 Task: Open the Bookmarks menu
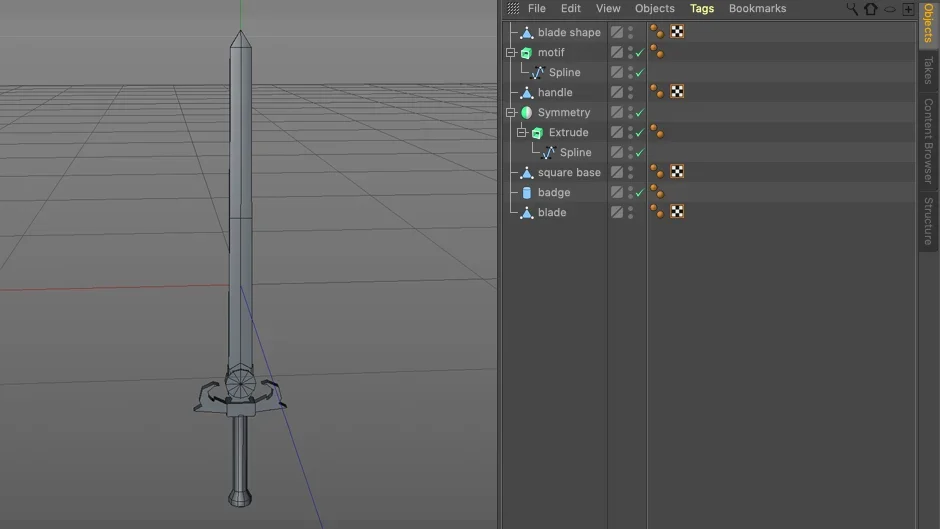pyautogui.click(x=757, y=8)
